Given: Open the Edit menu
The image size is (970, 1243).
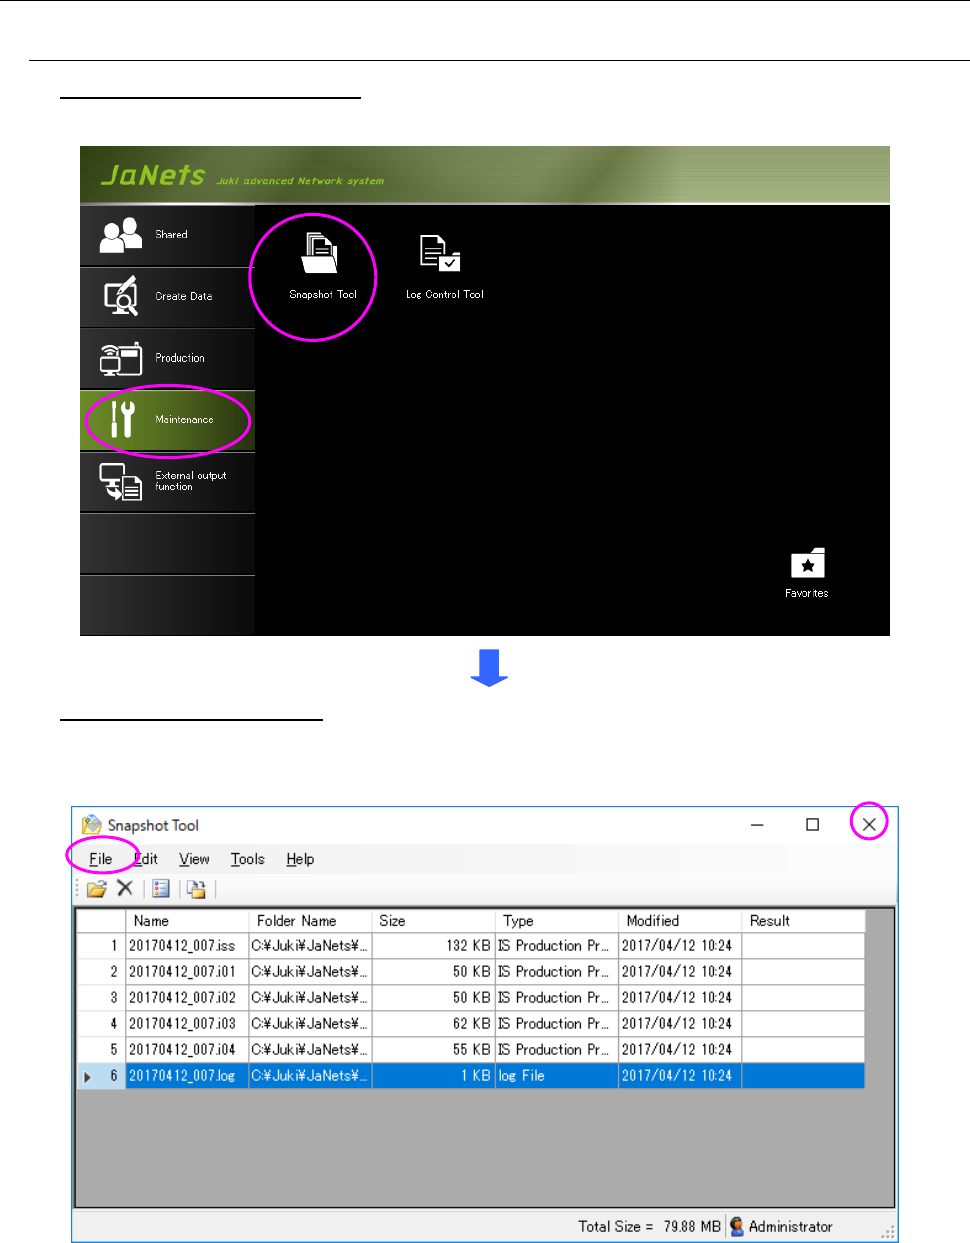Looking at the screenshot, I should pyautogui.click(x=146, y=859).
